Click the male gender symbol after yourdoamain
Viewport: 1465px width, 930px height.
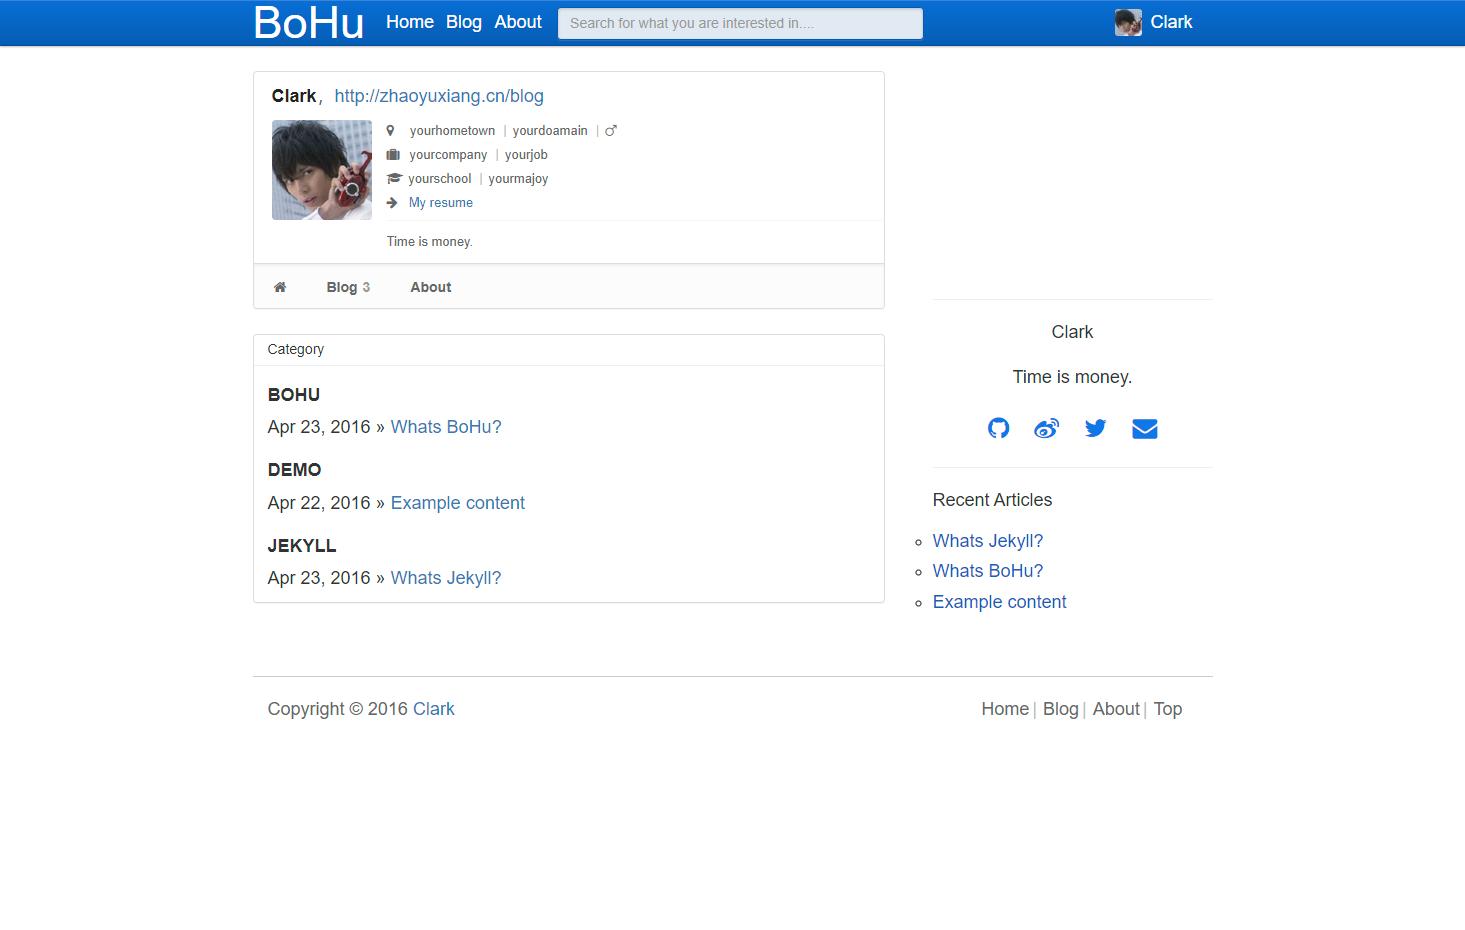pyautogui.click(x=611, y=129)
